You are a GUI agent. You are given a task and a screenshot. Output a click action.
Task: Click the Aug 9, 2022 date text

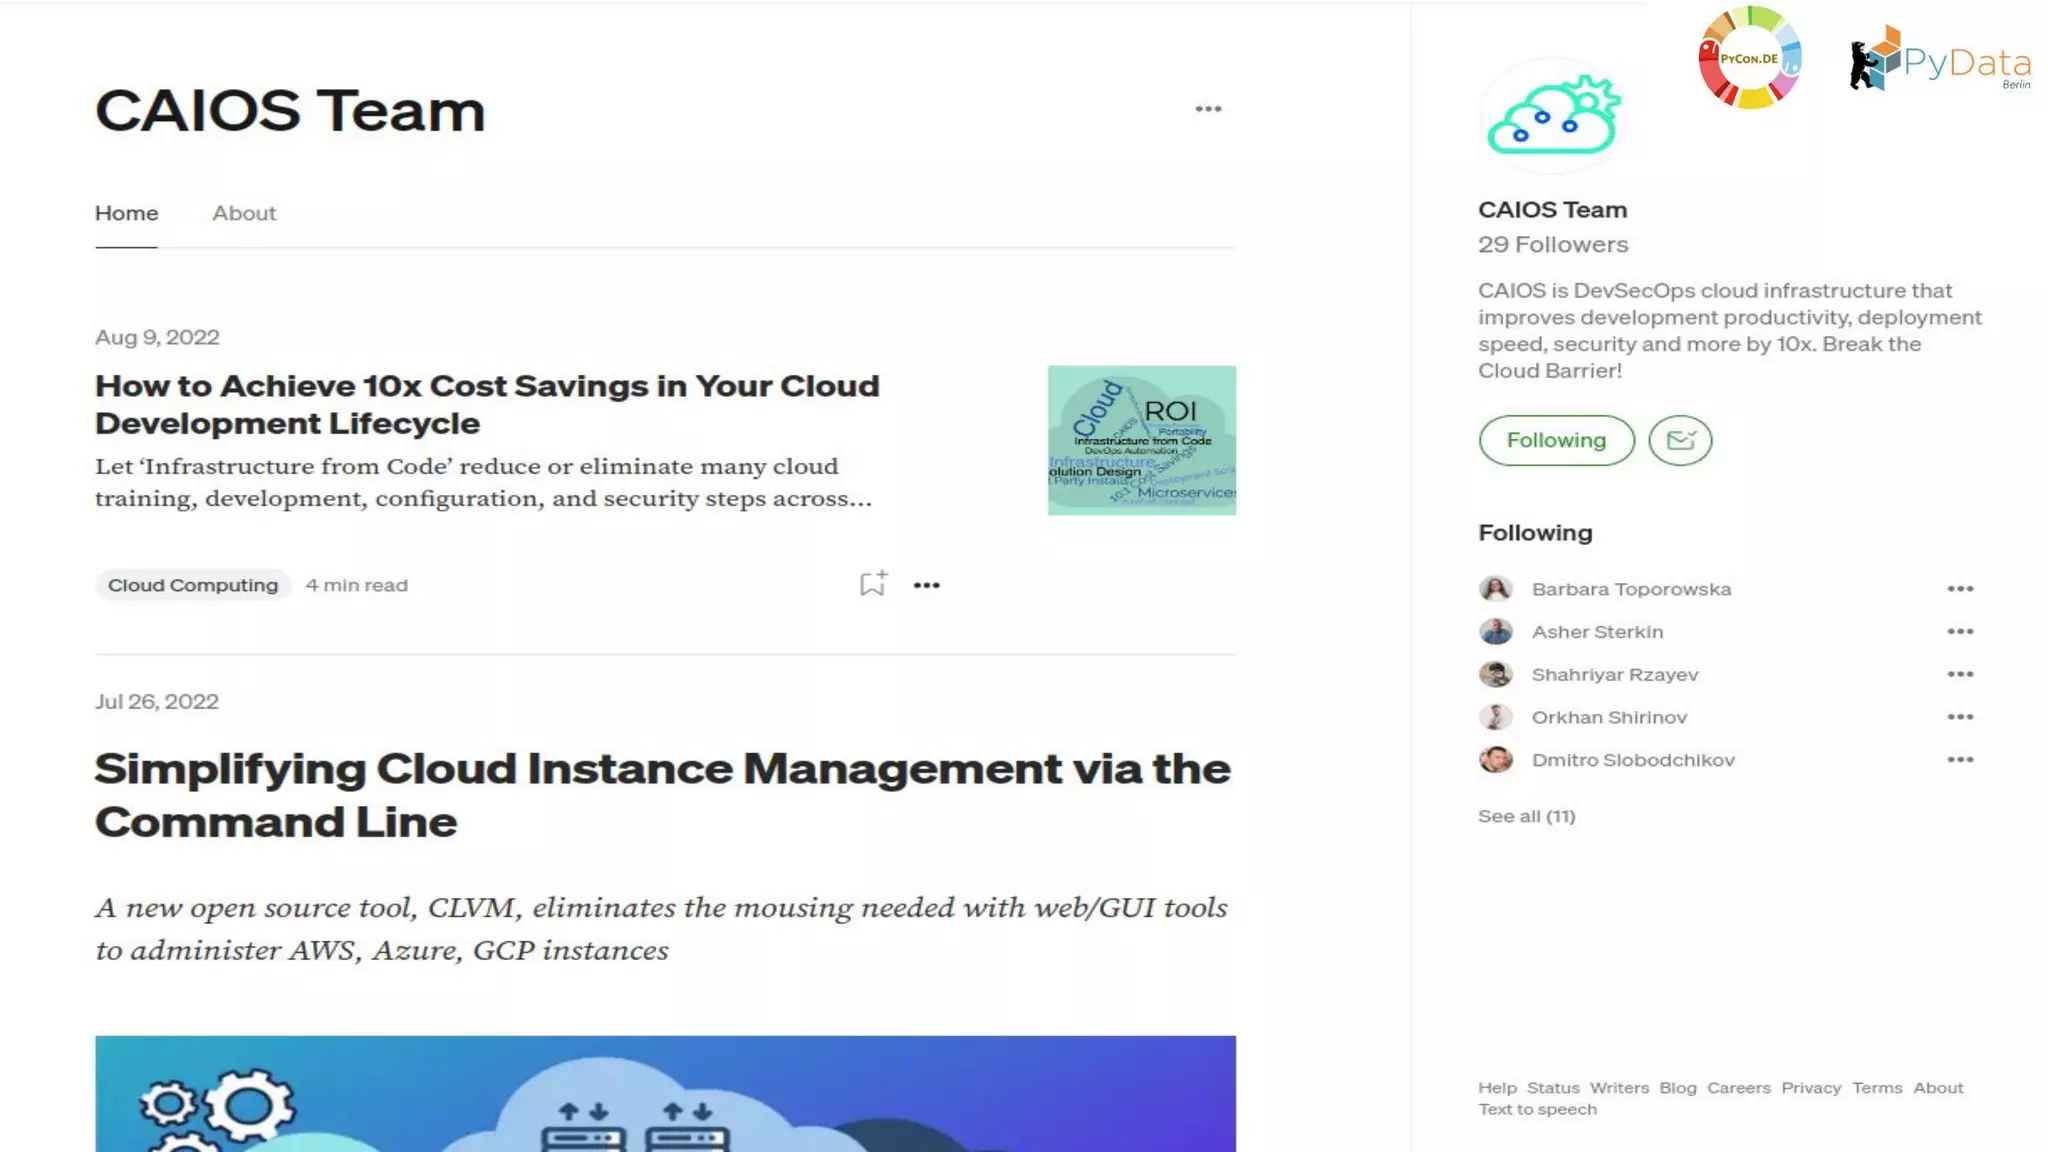[157, 337]
